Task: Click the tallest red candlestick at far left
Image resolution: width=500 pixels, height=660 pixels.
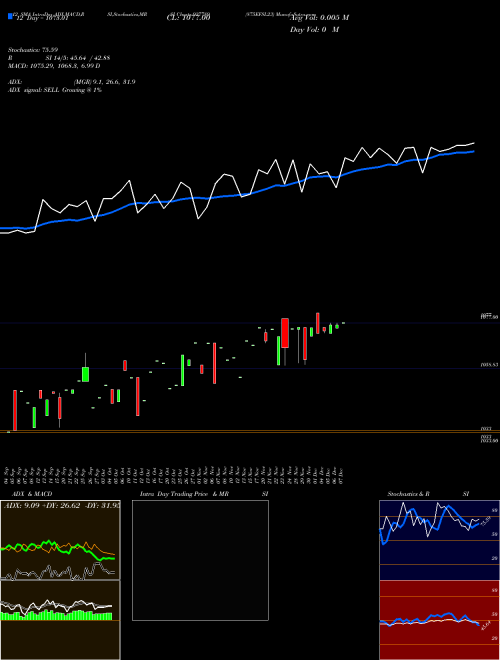Action: pyautogui.click(x=15, y=410)
